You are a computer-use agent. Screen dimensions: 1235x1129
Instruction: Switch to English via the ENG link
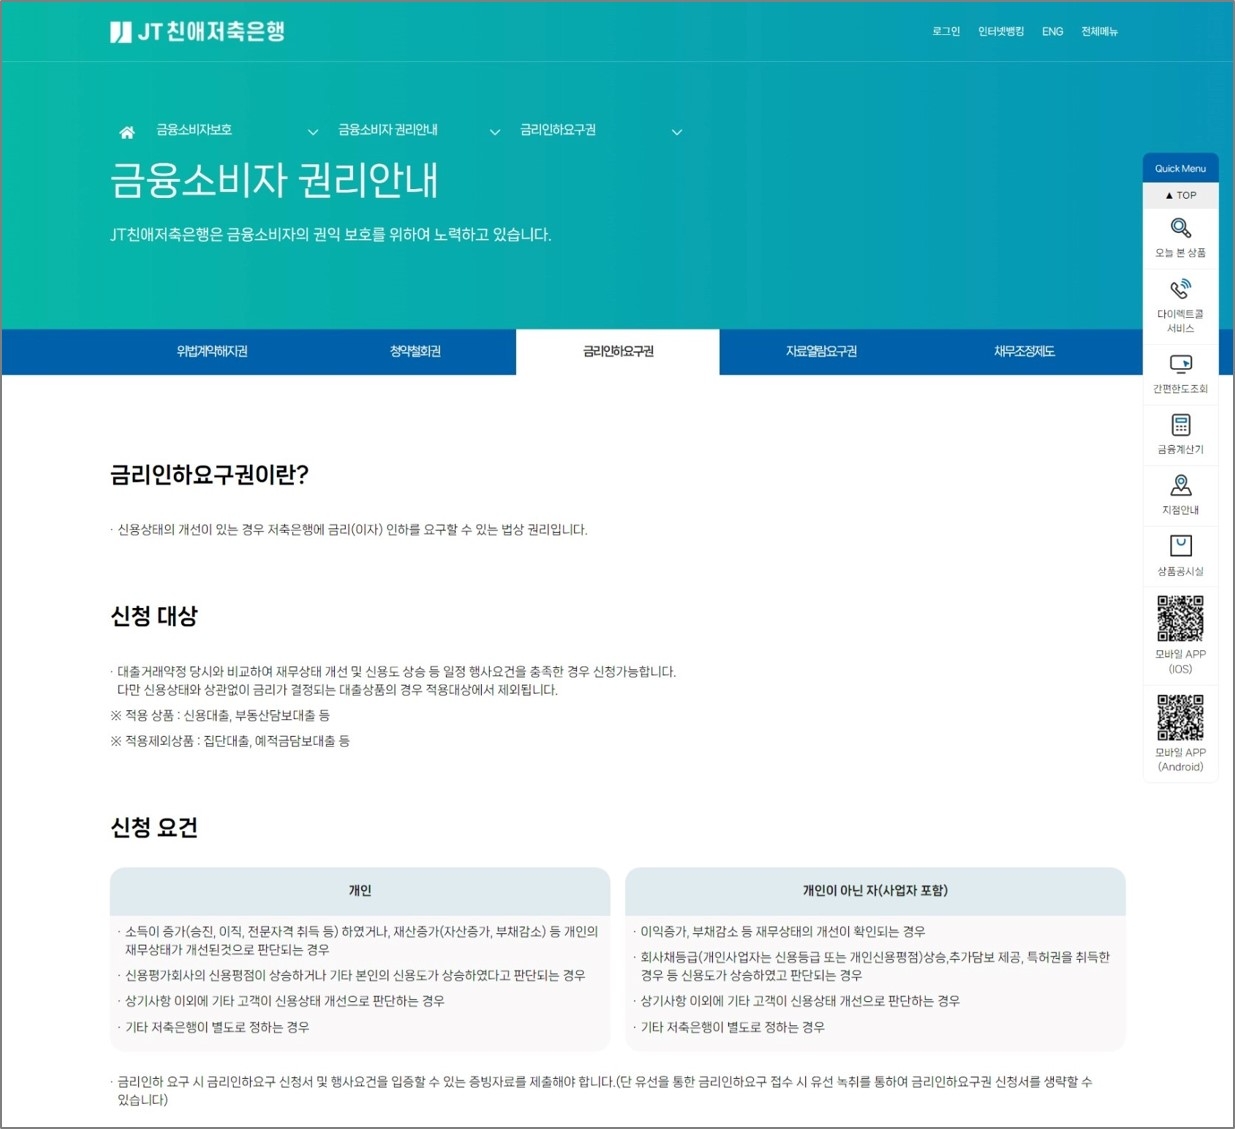click(1052, 31)
